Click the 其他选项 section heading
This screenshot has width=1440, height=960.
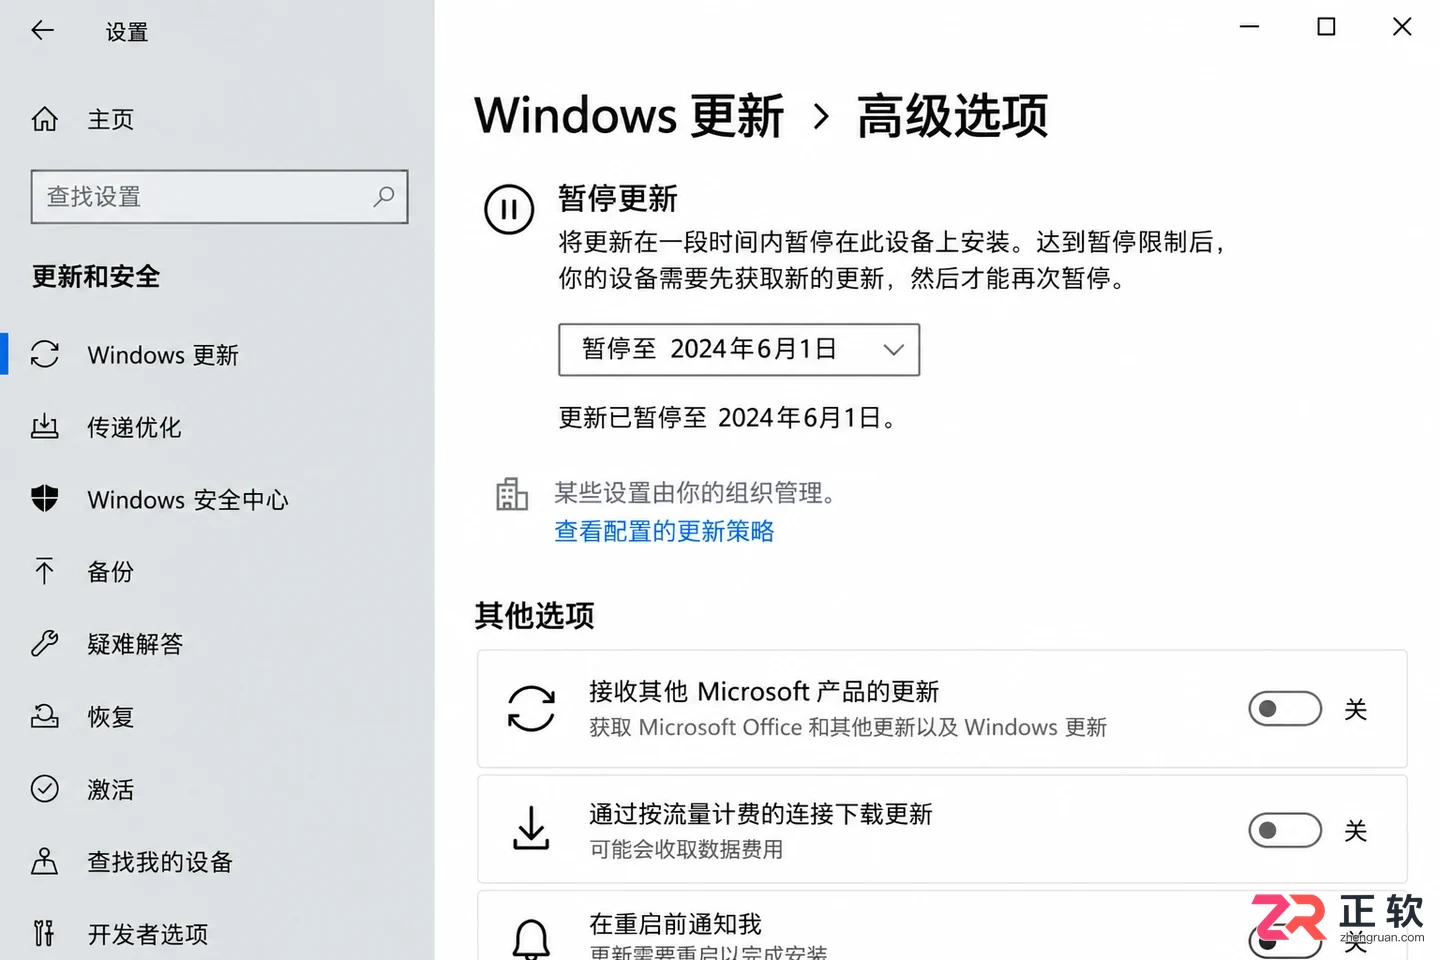tap(535, 615)
